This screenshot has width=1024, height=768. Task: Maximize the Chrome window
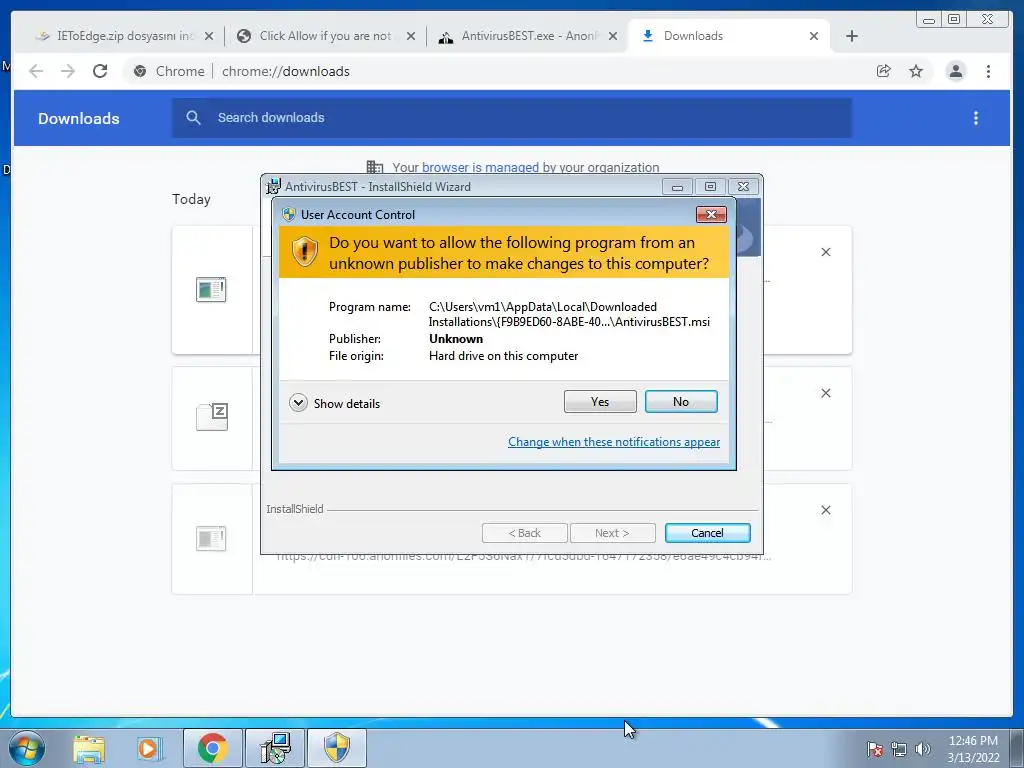953,20
